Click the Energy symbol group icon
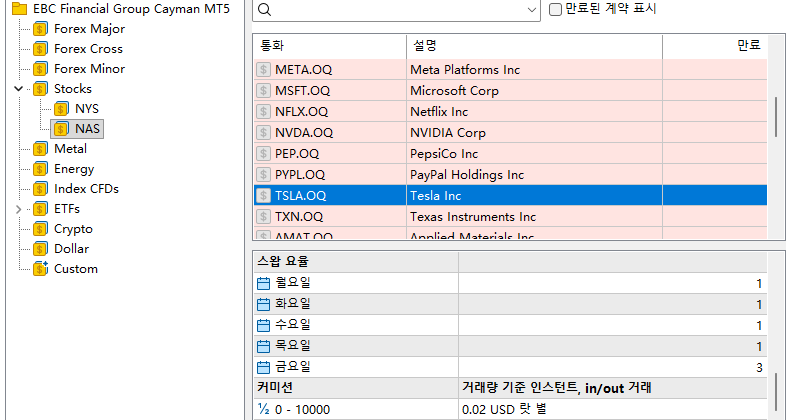Viewport: 786px width, 420px height. [41, 169]
